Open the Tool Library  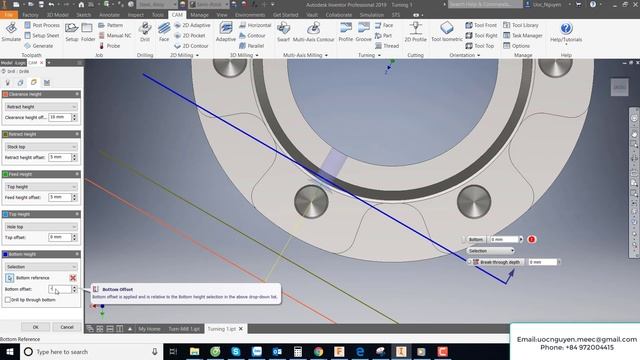click(x=521, y=25)
